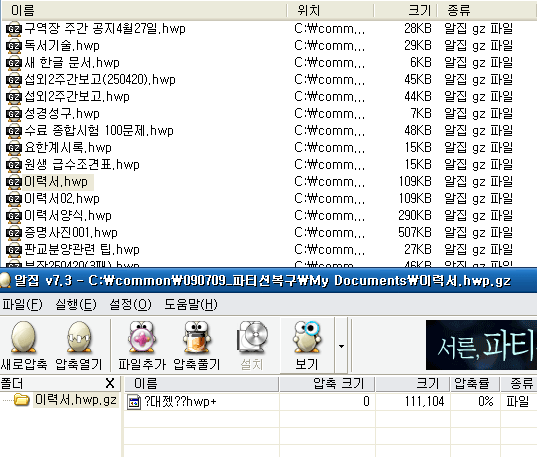Click the 새로압축 egg toolbar icon
The image size is (537, 457).
point(23,337)
